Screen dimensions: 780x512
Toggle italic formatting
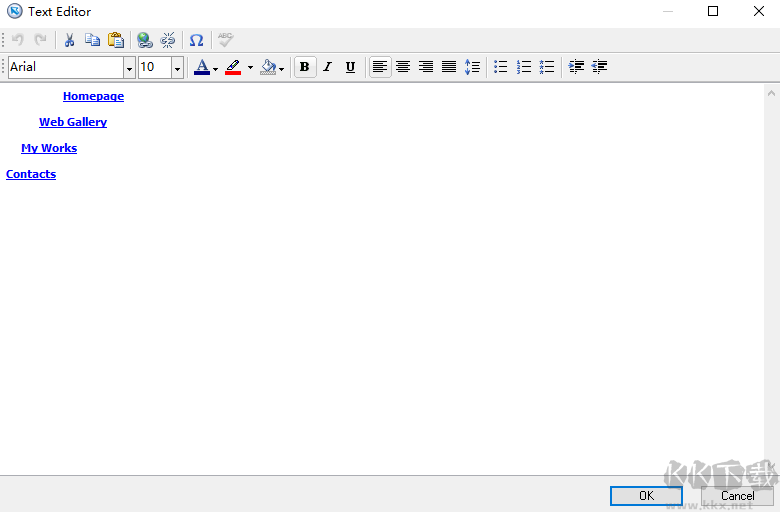pyautogui.click(x=327, y=67)
